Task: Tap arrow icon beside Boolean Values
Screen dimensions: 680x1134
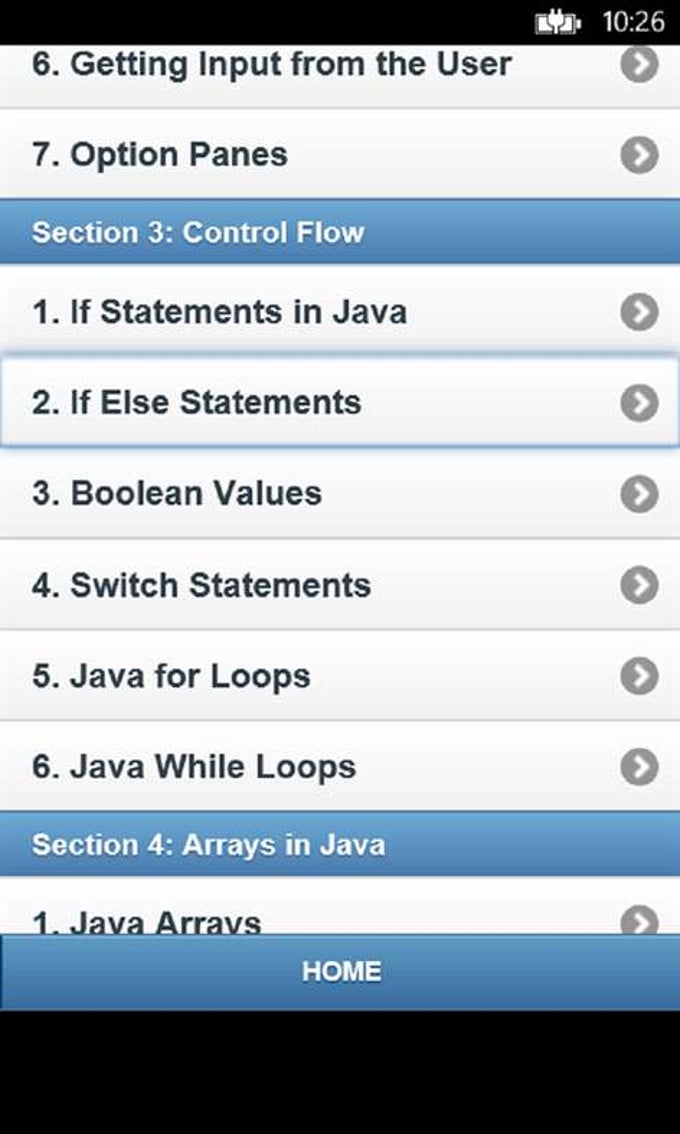Action: [639, 494]
